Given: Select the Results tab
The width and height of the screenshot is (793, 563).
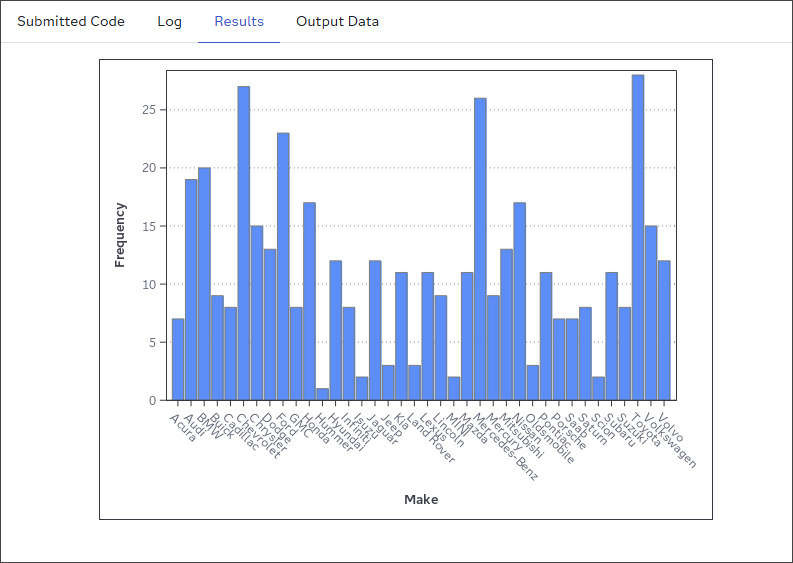Looking at the screenshot, I should (239, 21).
